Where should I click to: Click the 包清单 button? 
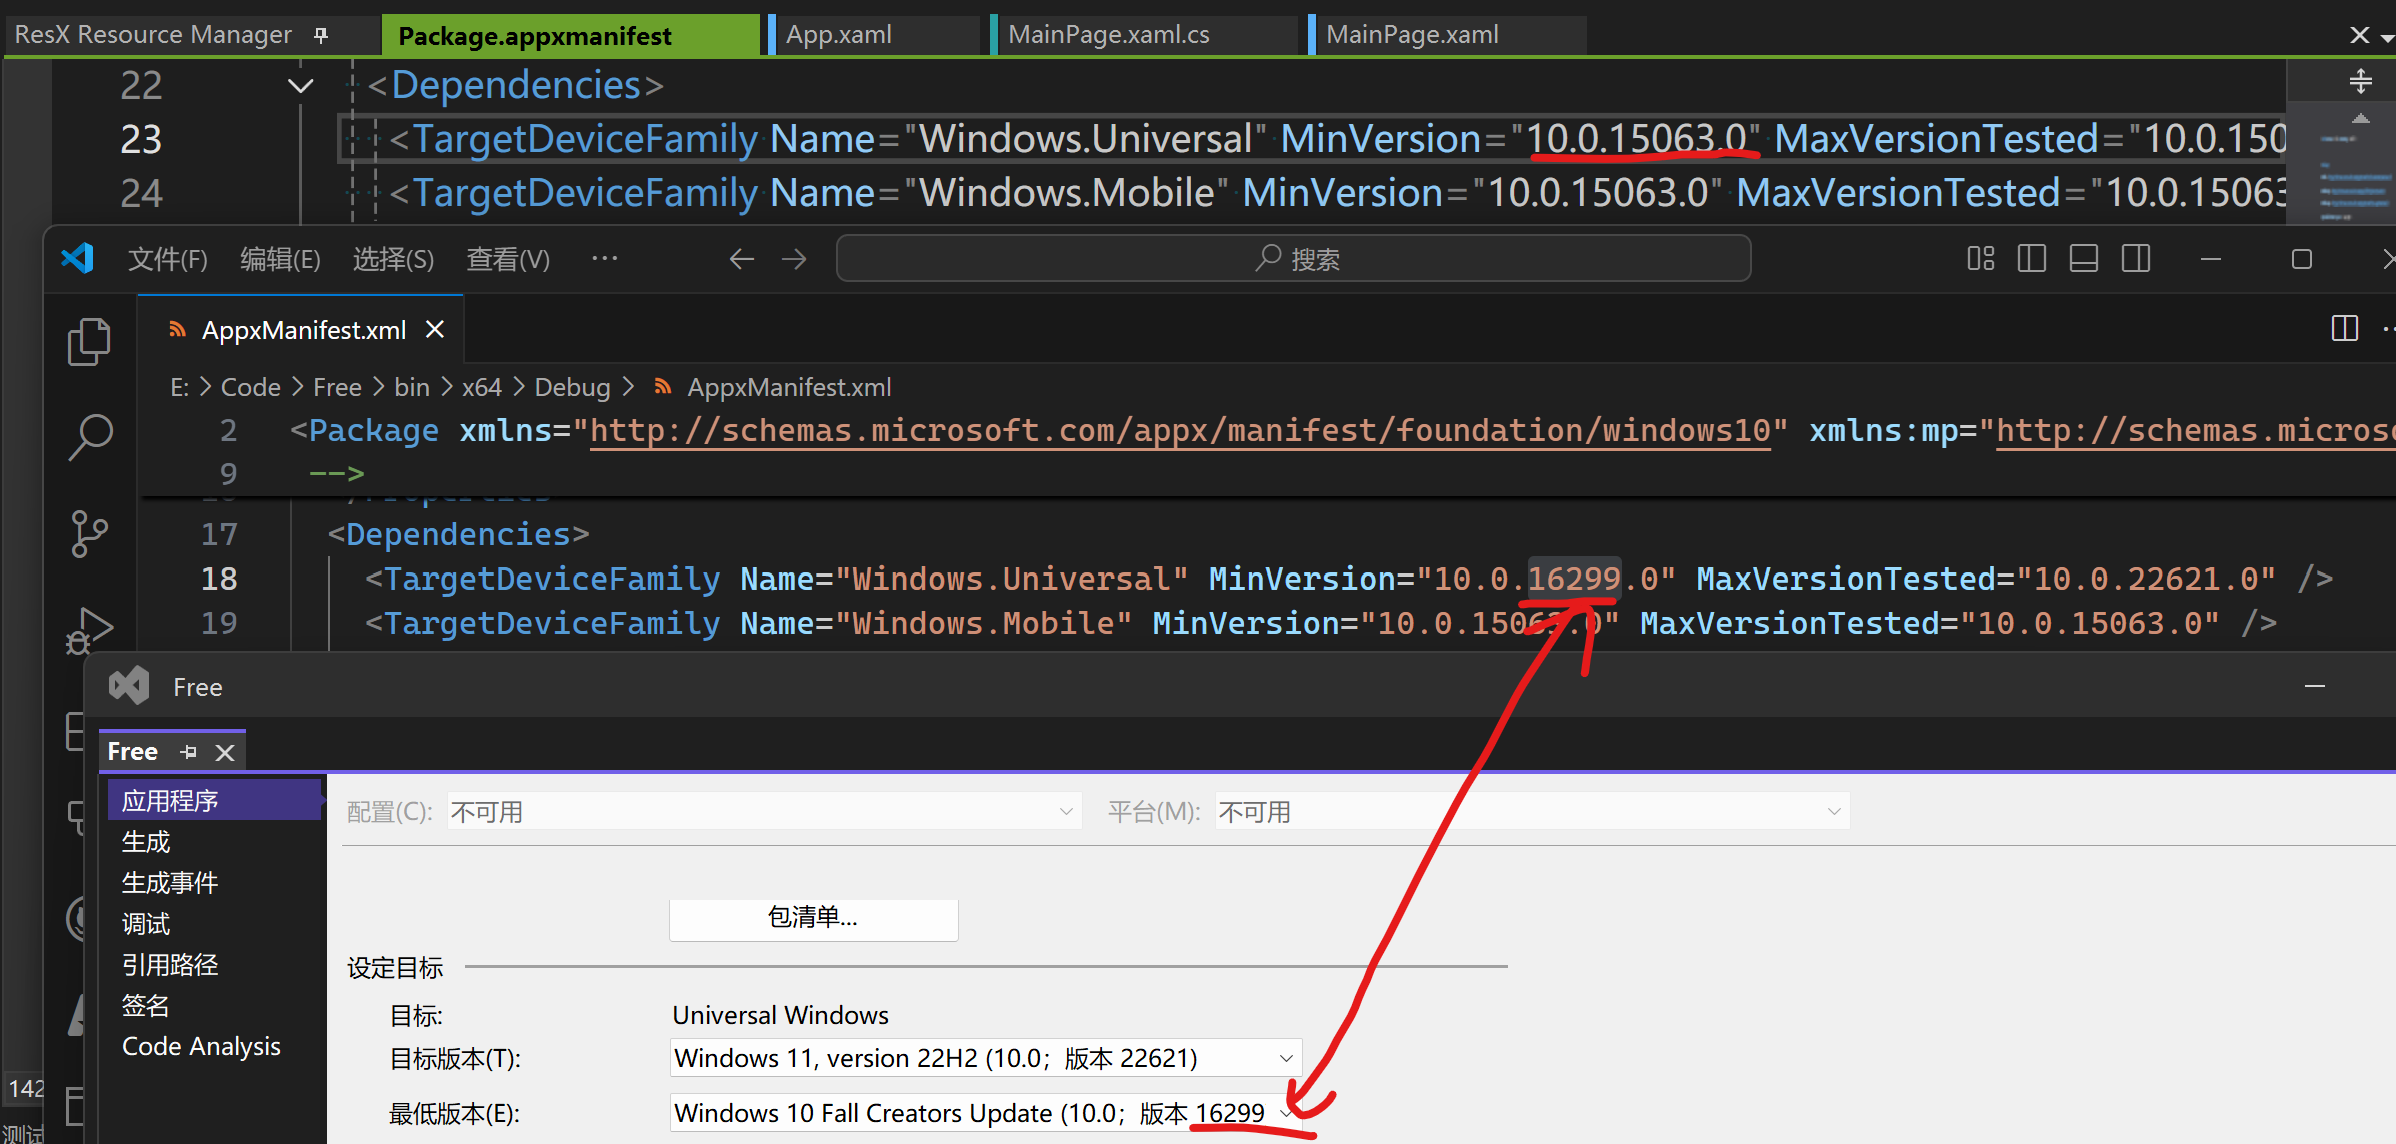point(813,919)
